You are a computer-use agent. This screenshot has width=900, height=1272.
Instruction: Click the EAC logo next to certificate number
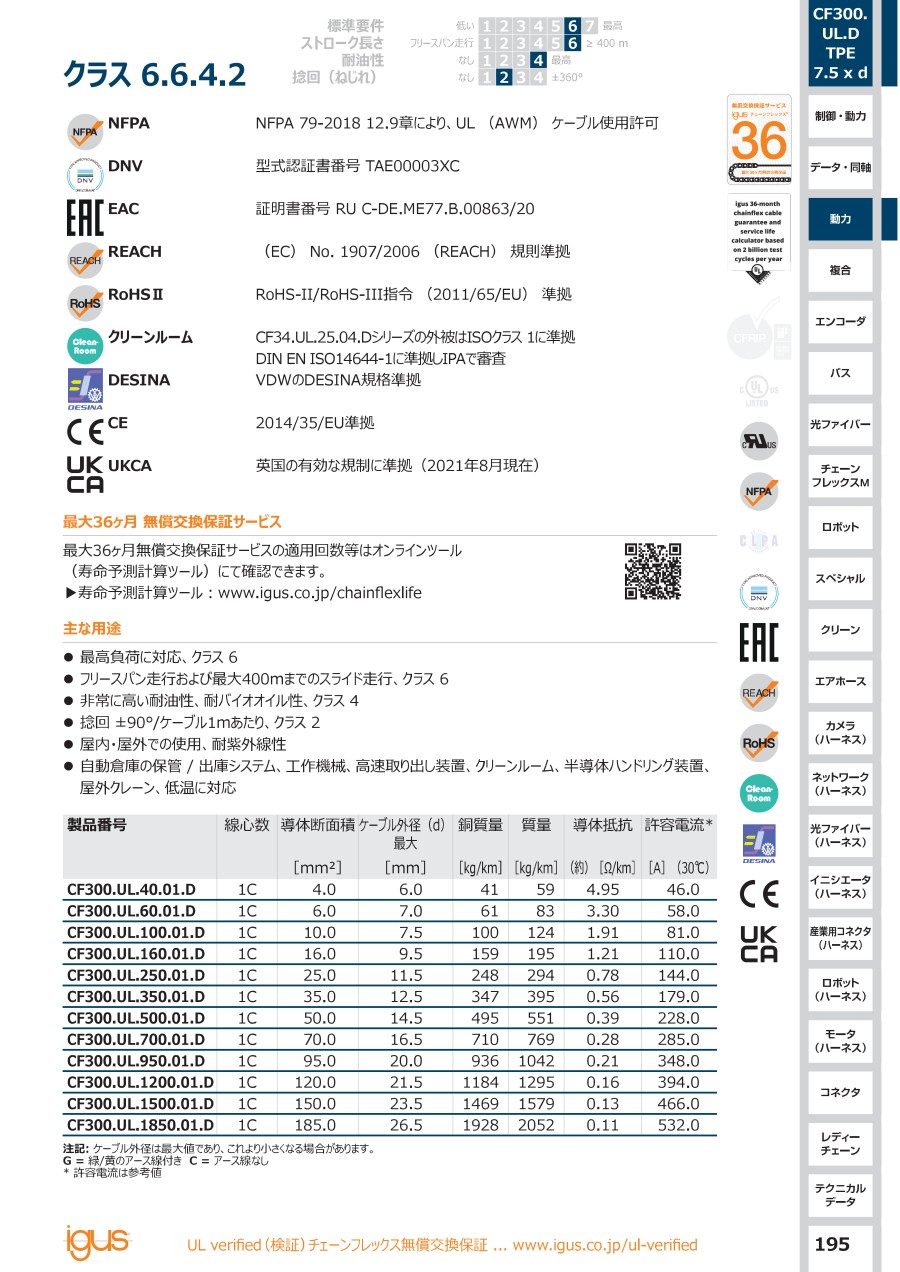coord(85,217)
